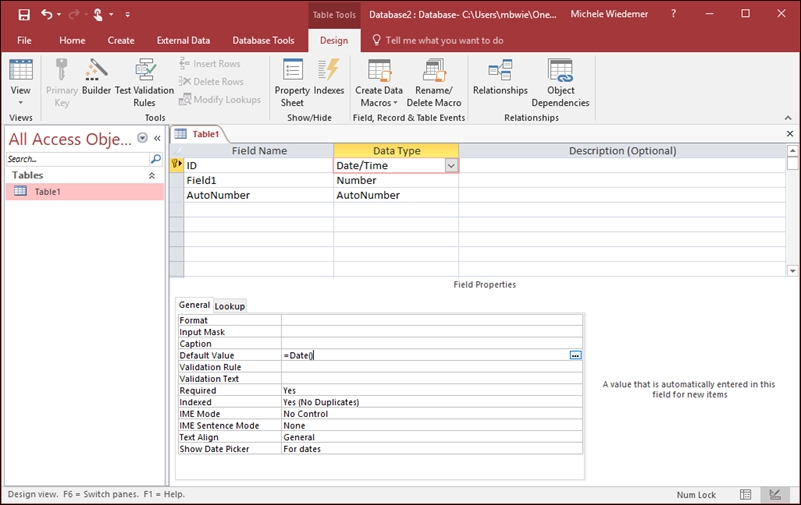Toggle the Indexes window
This screenshot has width=801, height=505.
[x=329, y=77]
